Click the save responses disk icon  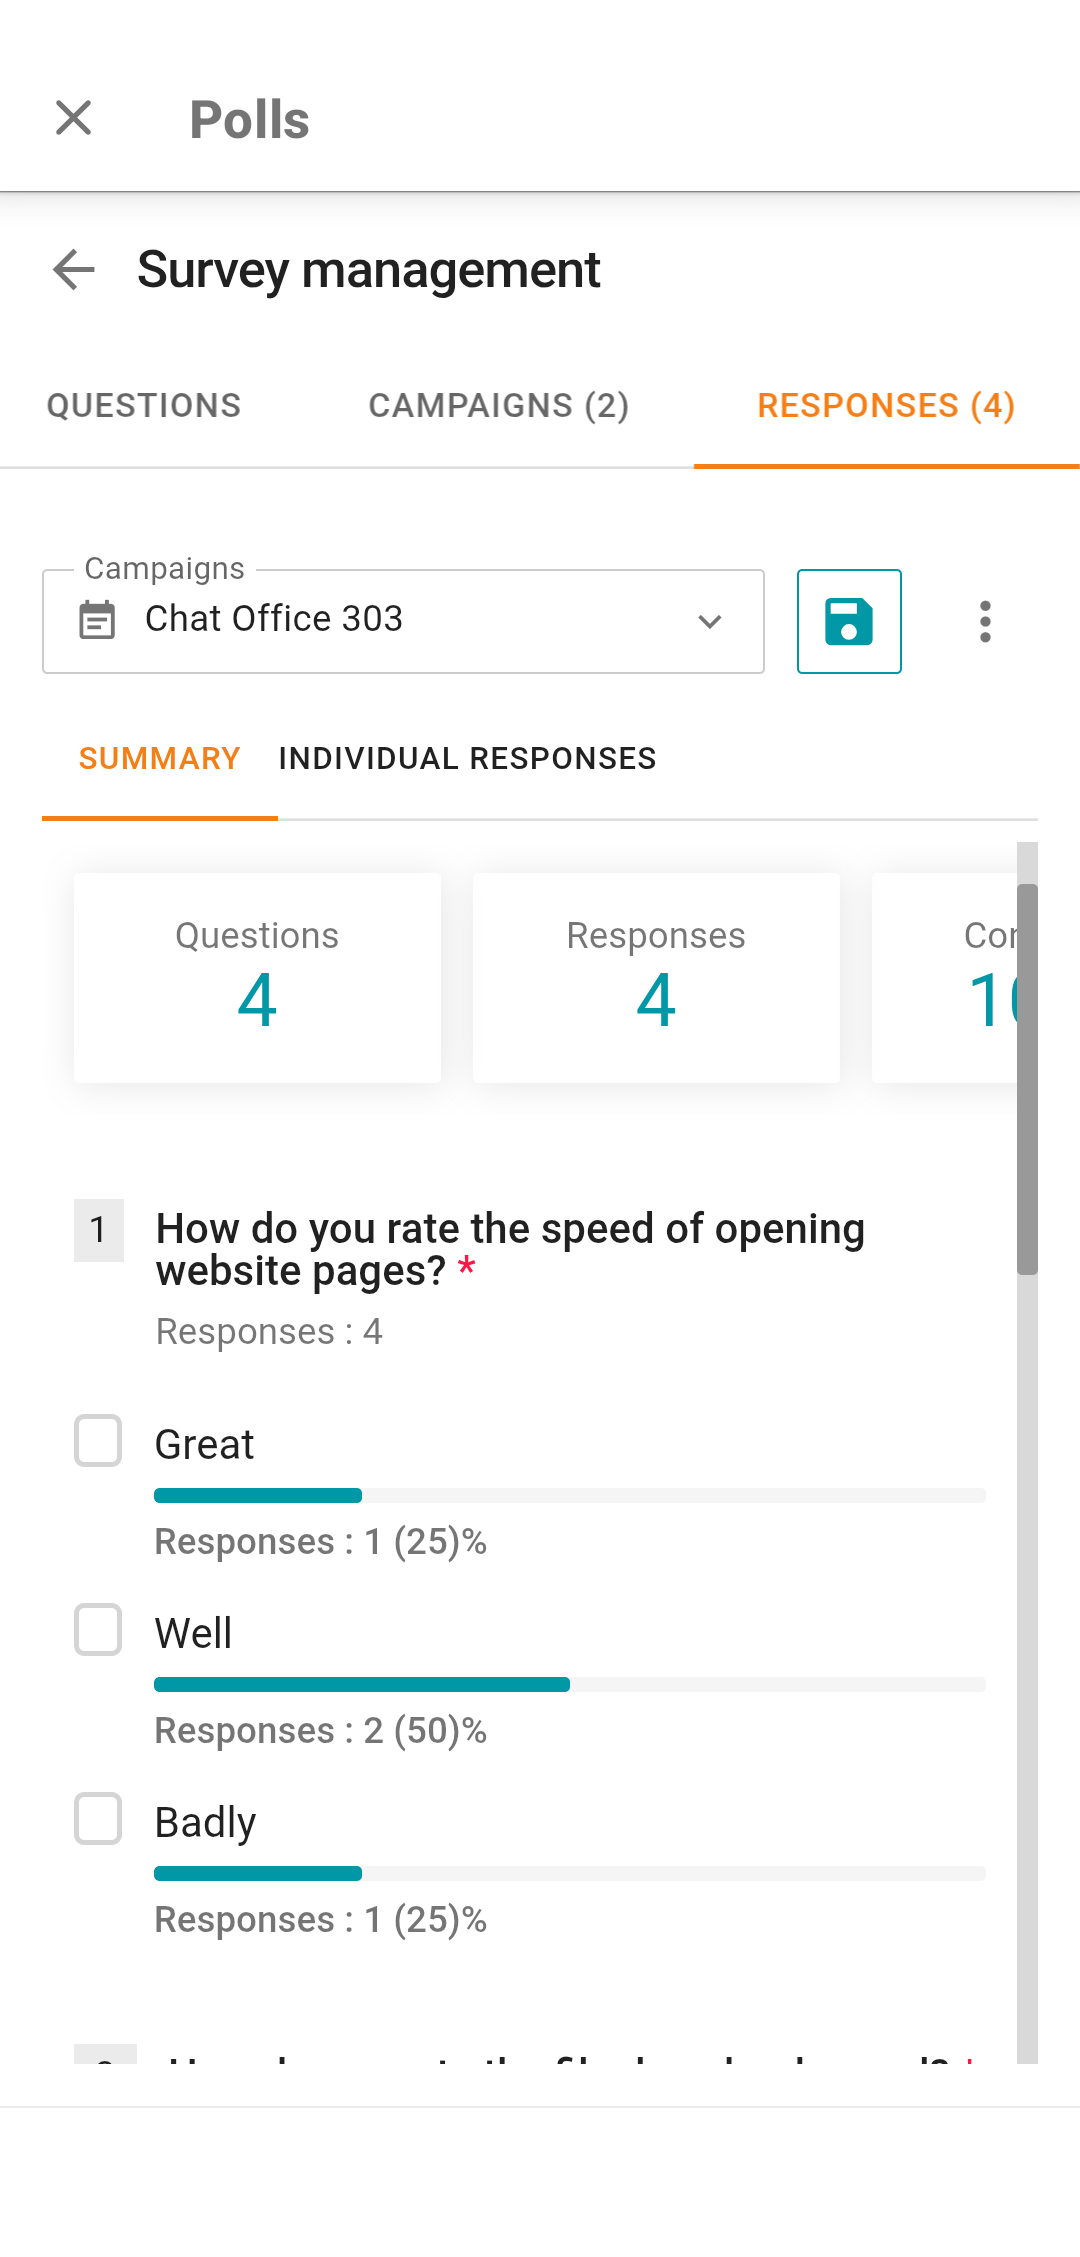(849, 621)
